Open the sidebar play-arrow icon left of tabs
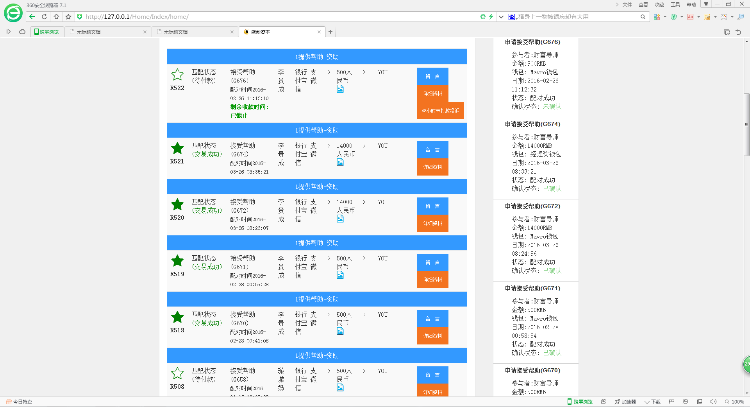 click(x=9, y=32)
